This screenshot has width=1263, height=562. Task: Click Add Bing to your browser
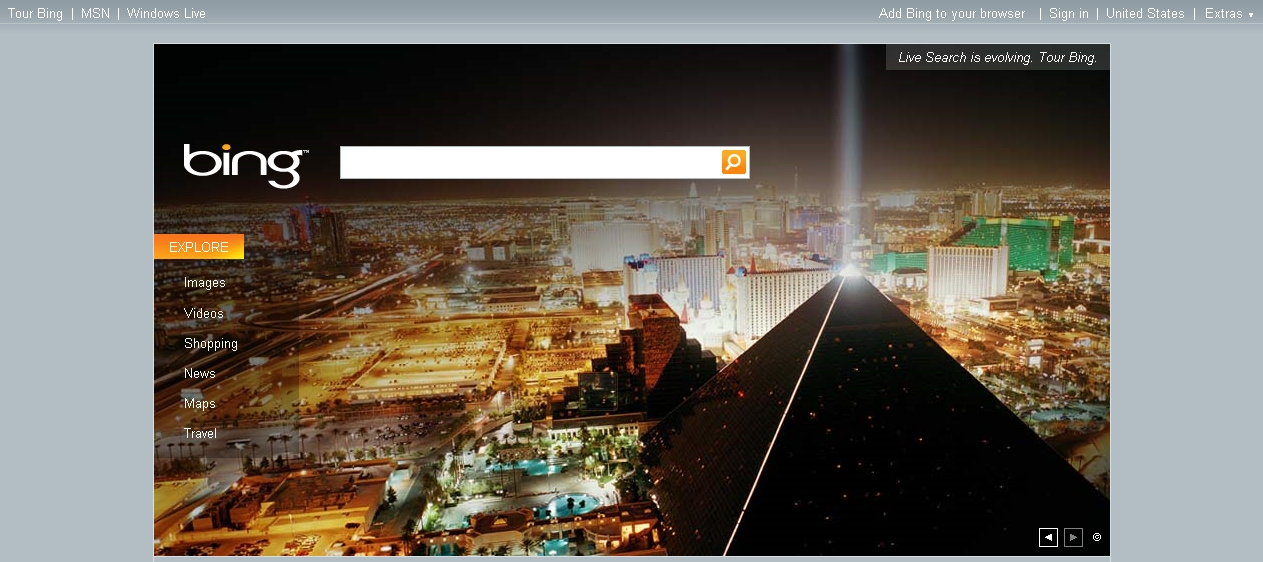coord(952,14)
